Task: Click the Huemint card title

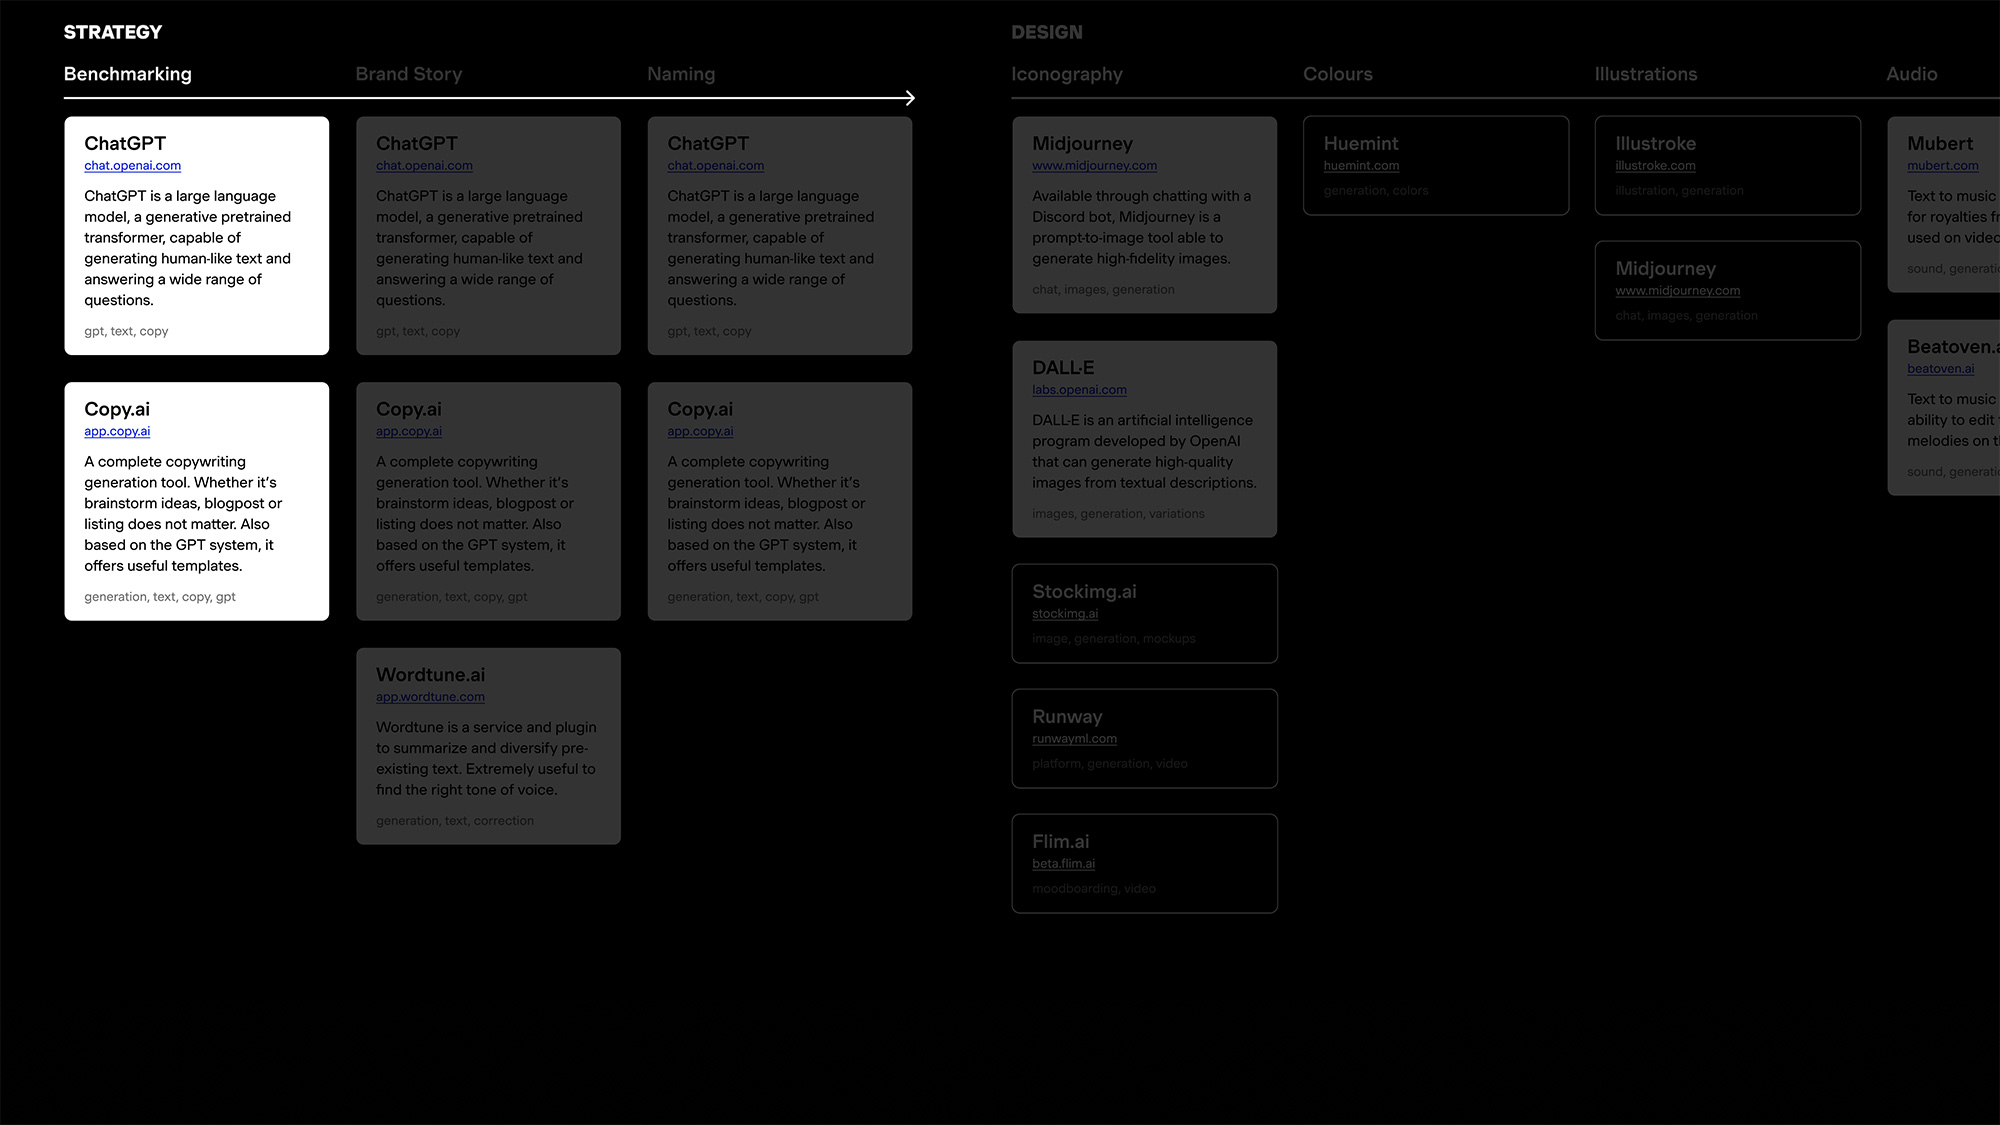Action: pyautogui.click(x=1361, y=143)
